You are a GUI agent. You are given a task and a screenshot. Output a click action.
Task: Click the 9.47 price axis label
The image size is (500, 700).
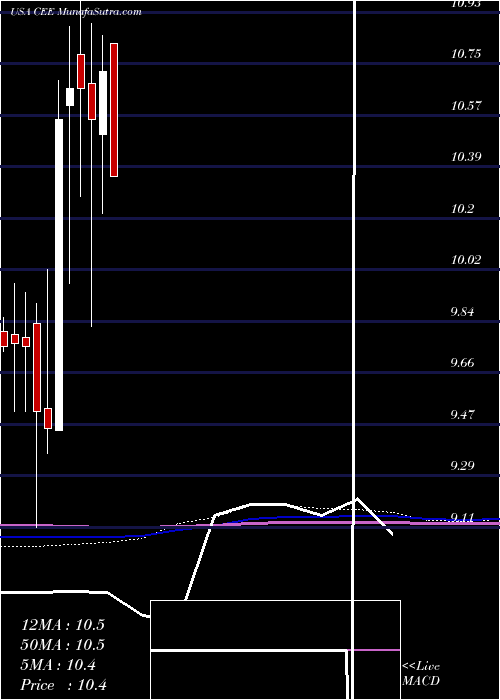point(462,414)
